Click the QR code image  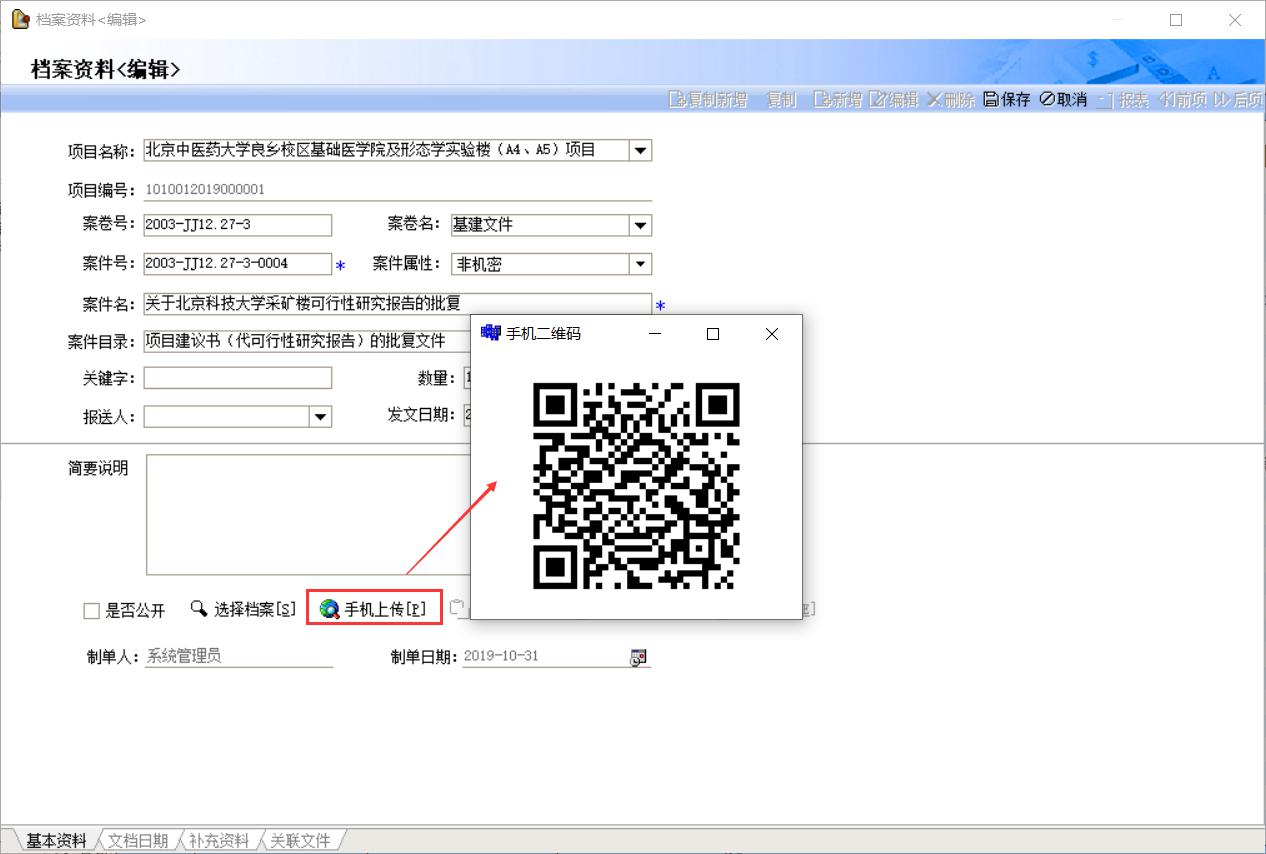coord(636,486)
